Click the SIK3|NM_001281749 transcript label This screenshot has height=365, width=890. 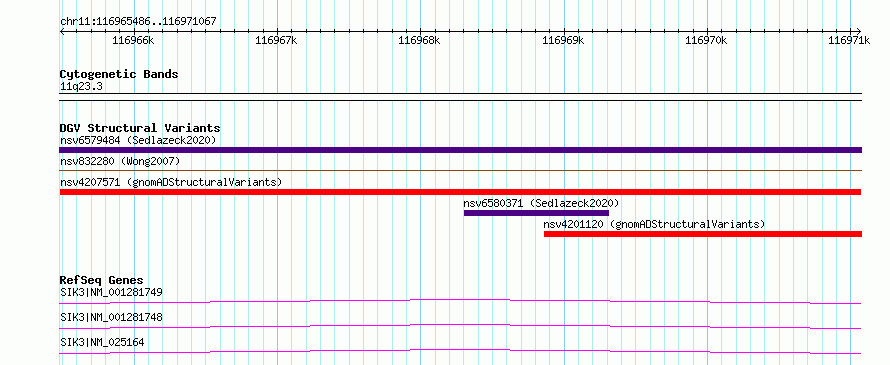pyautogui.click(x=111, y=293)
